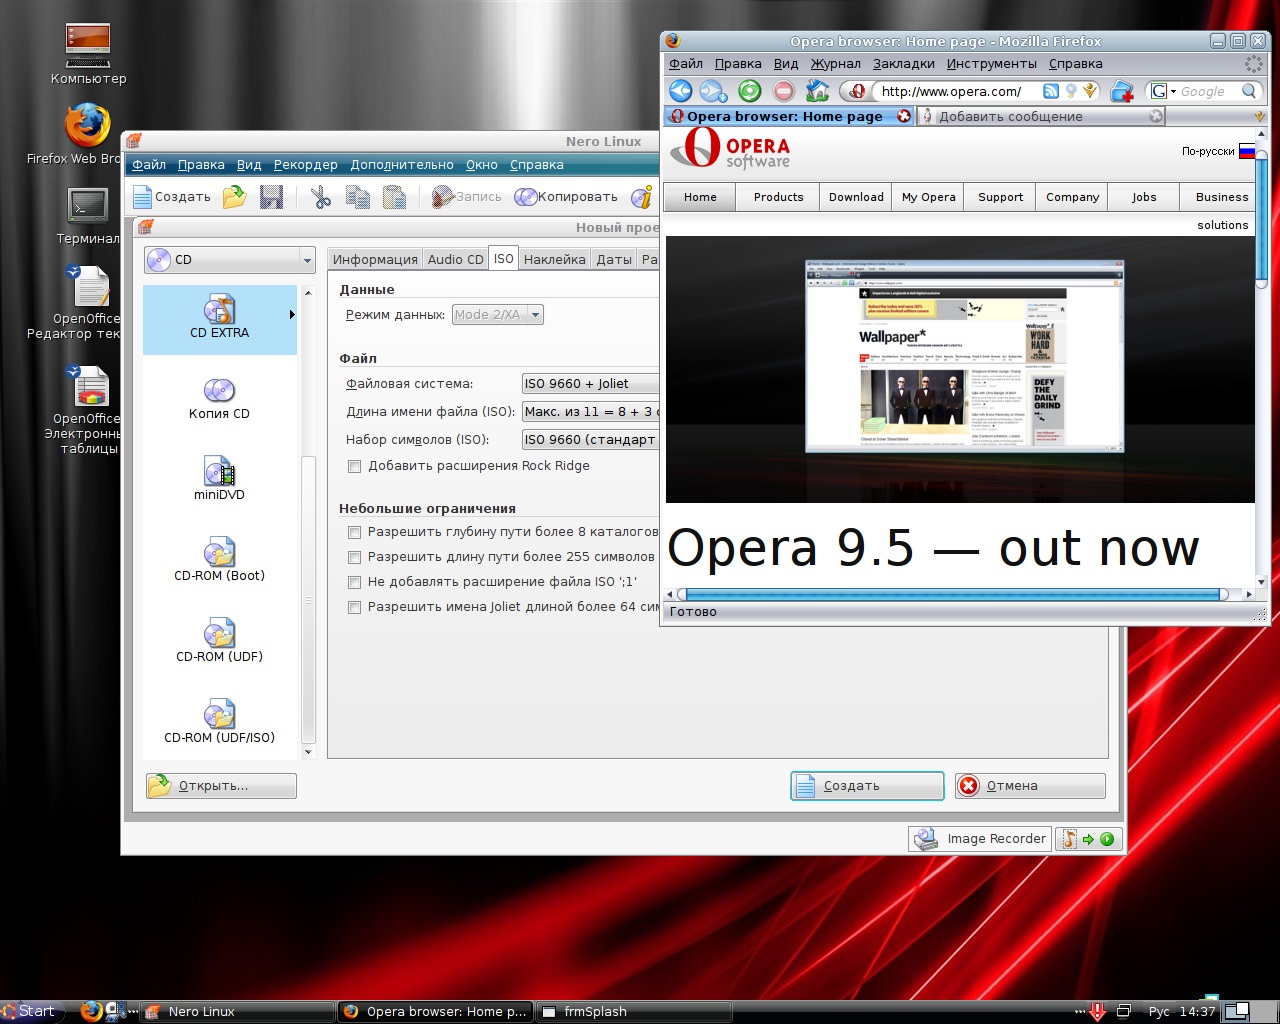Click the scissors cut icon in Nero
This screenshot has height=1024, width=1280.
pyautogui.click(x=321, y=197)
